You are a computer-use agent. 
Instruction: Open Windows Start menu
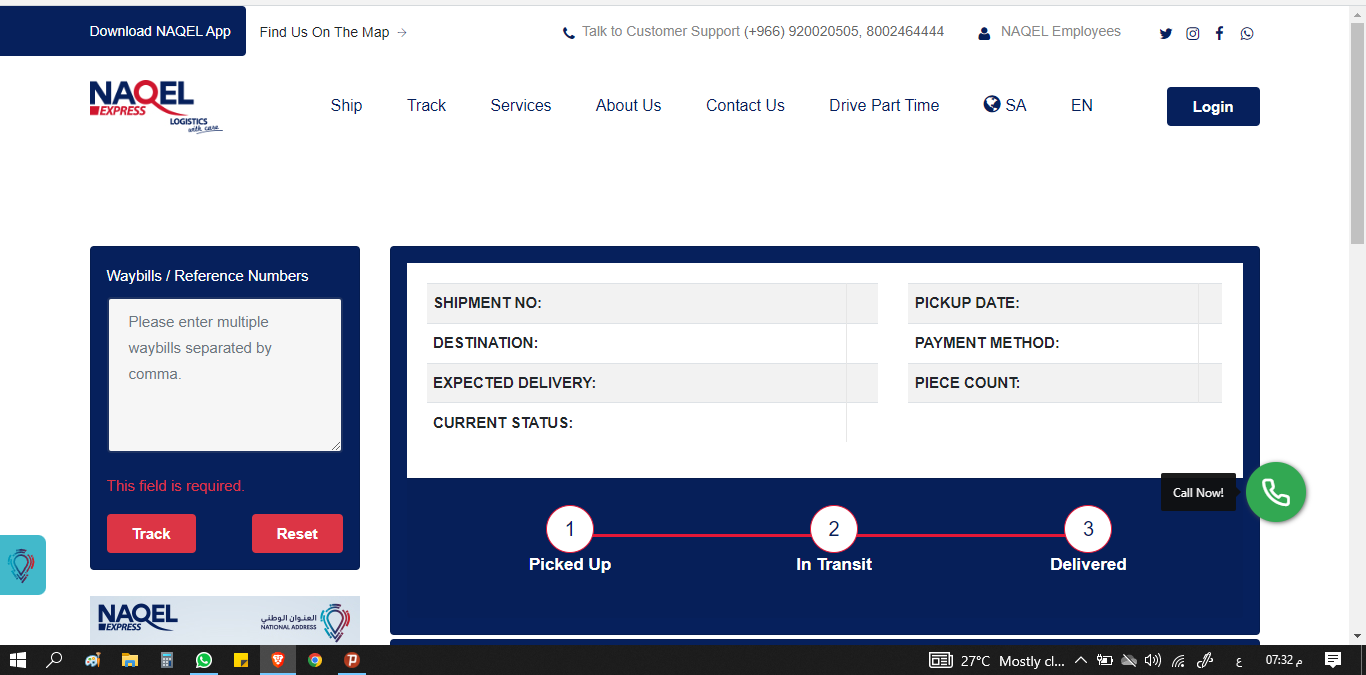coord(17,660)
